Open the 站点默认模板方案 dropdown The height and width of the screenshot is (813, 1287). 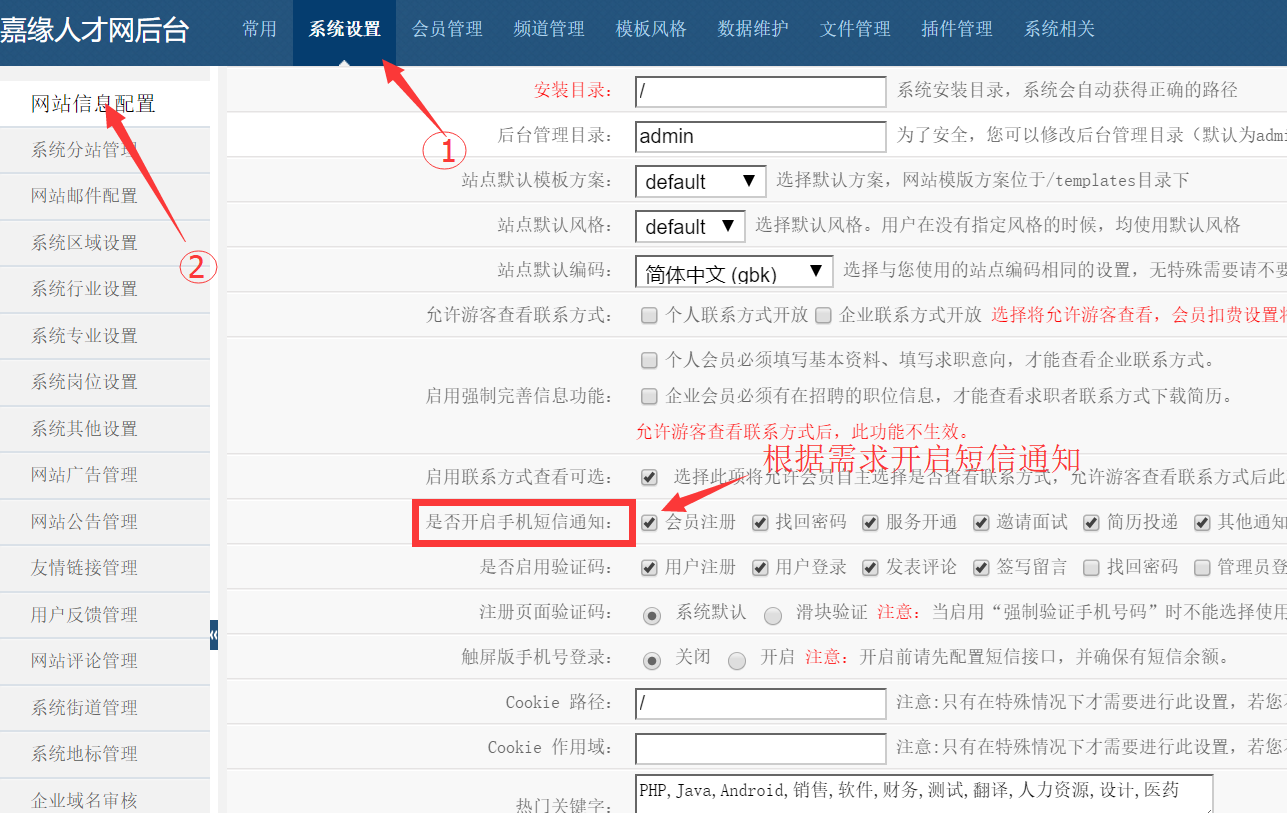(700, 182)
